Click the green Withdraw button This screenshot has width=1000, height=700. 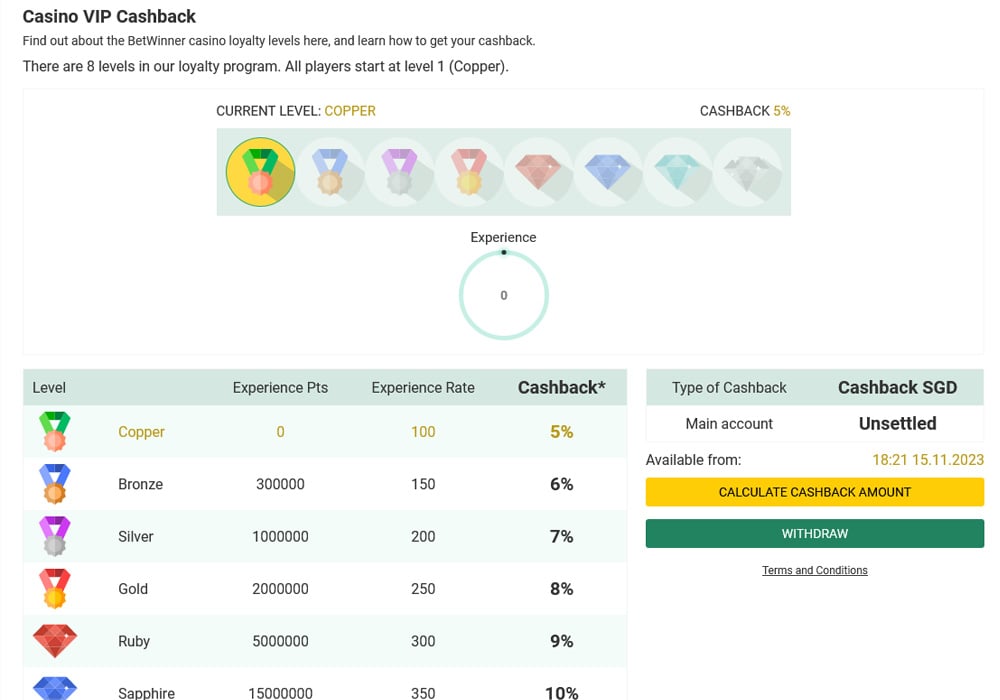tap(814, 534)
